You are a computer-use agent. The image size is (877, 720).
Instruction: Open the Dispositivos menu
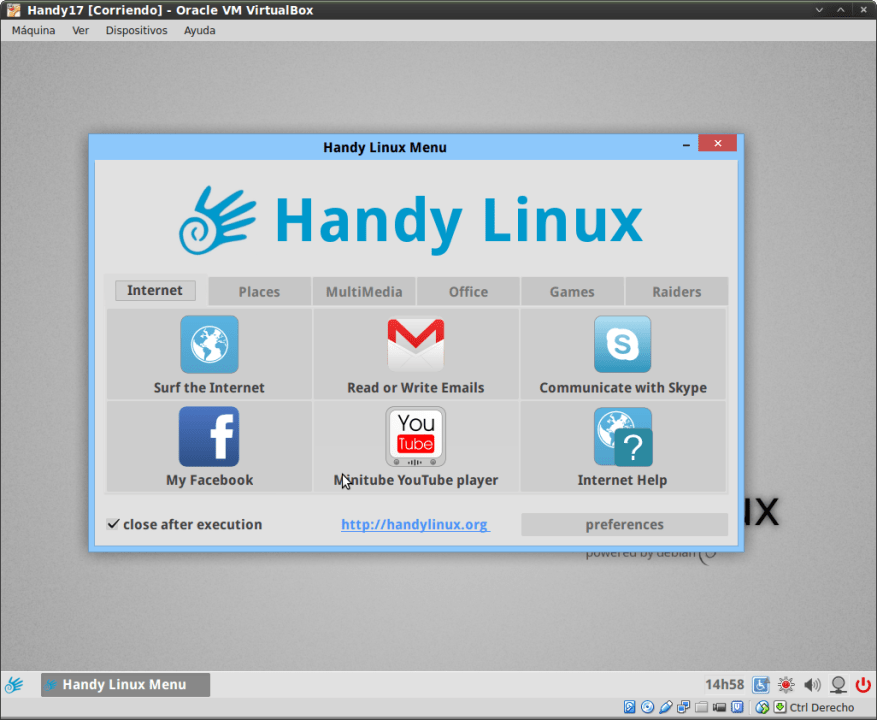[136, 30]
